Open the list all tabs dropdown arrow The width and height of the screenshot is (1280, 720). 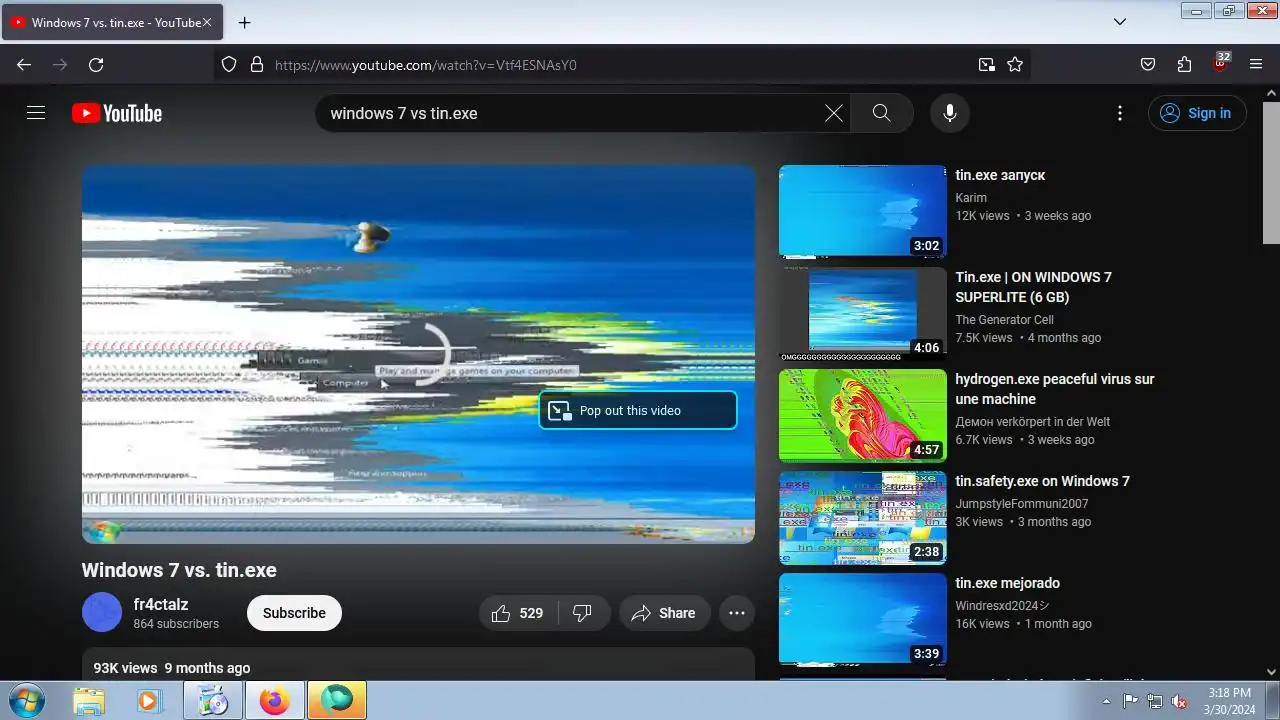(1120, 22)
